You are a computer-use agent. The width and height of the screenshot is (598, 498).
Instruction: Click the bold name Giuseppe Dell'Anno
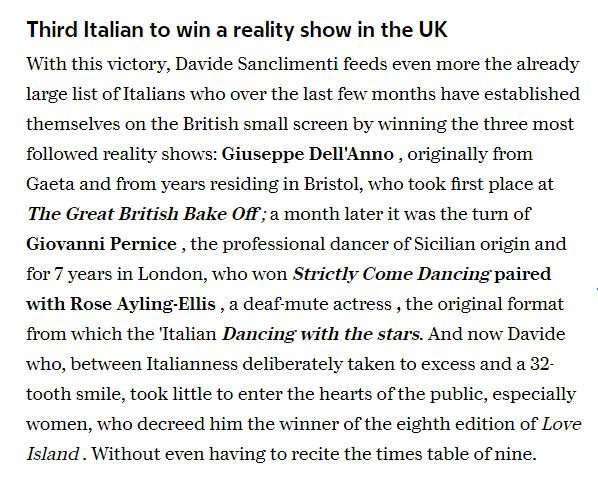tap(308, 154)
